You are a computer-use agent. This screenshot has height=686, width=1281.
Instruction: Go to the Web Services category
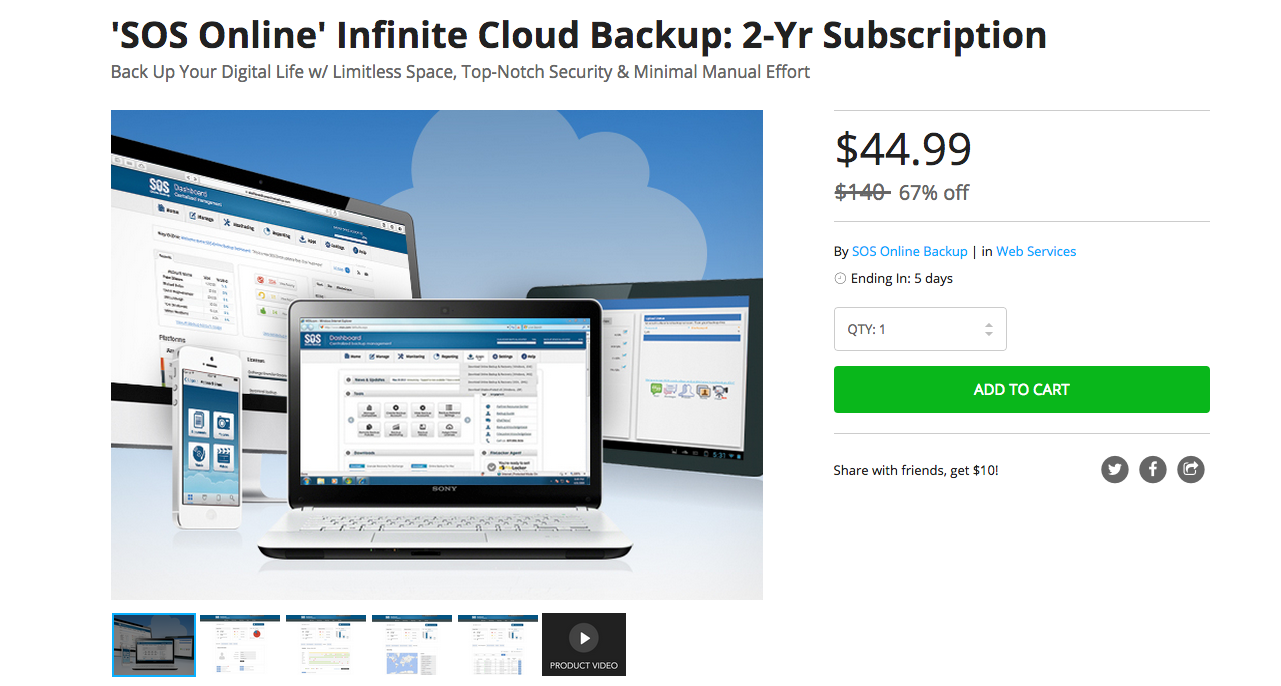tap(1036, 252)
